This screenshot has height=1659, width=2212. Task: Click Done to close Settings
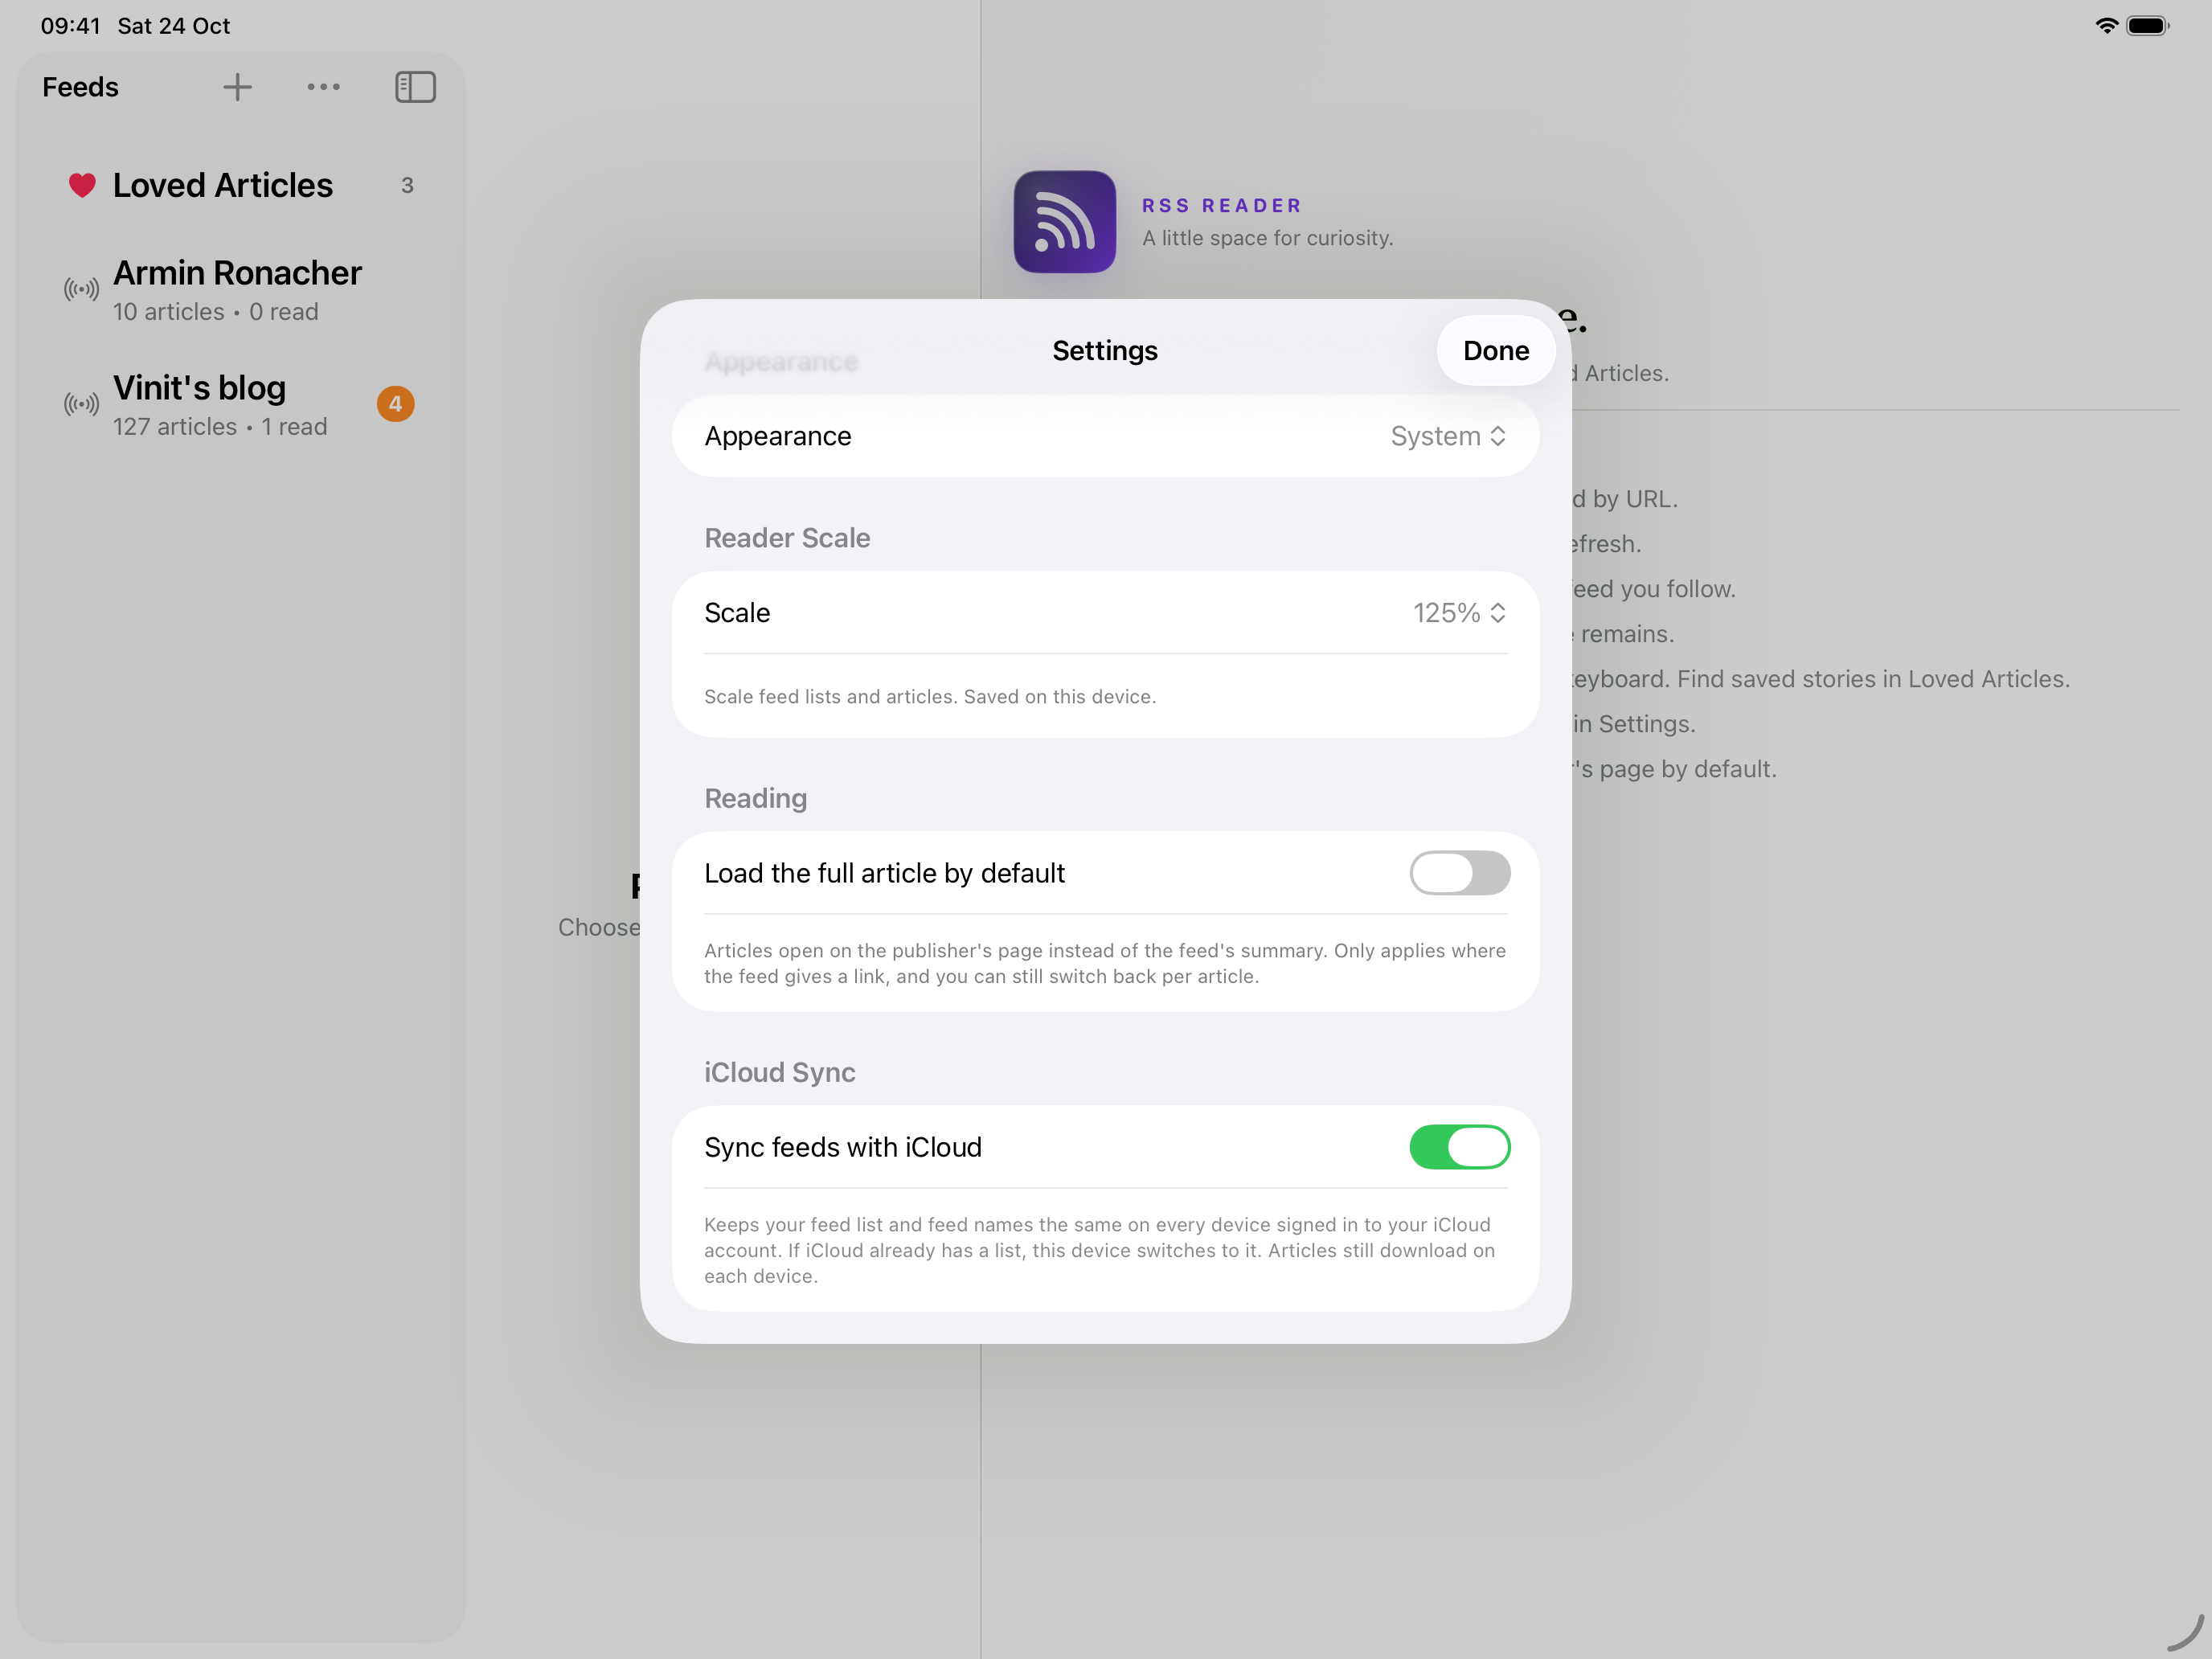tap(1496, 350)
